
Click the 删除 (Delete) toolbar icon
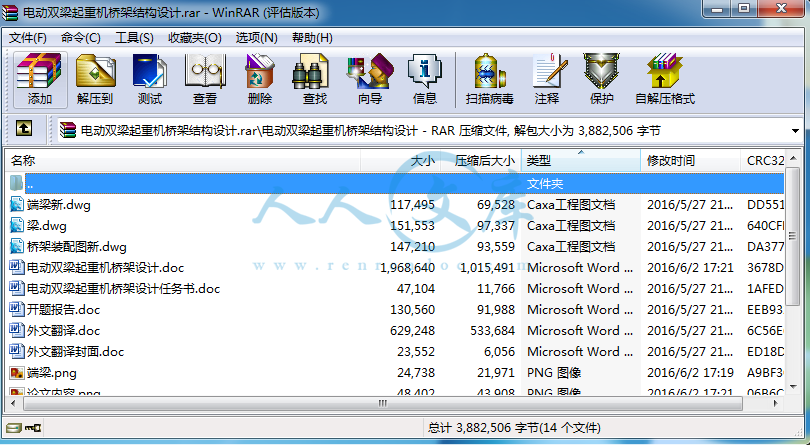click(260, 80)
